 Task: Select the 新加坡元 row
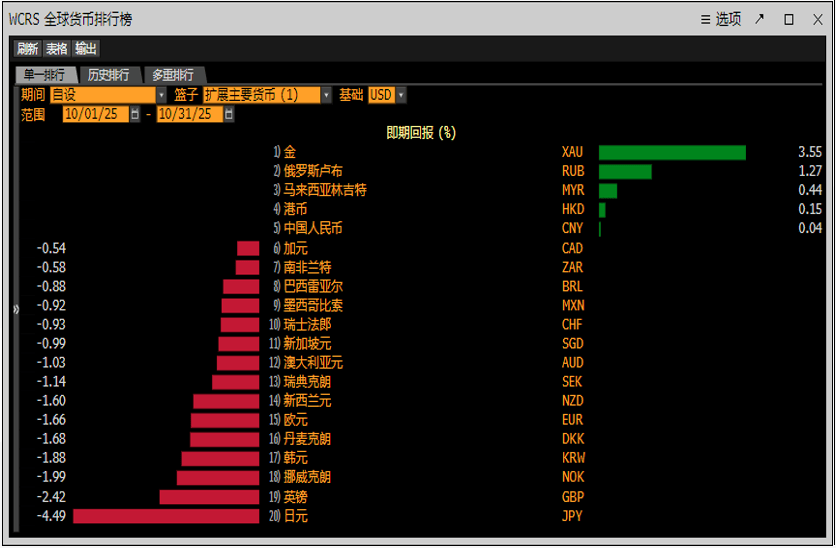click(421, 344)
